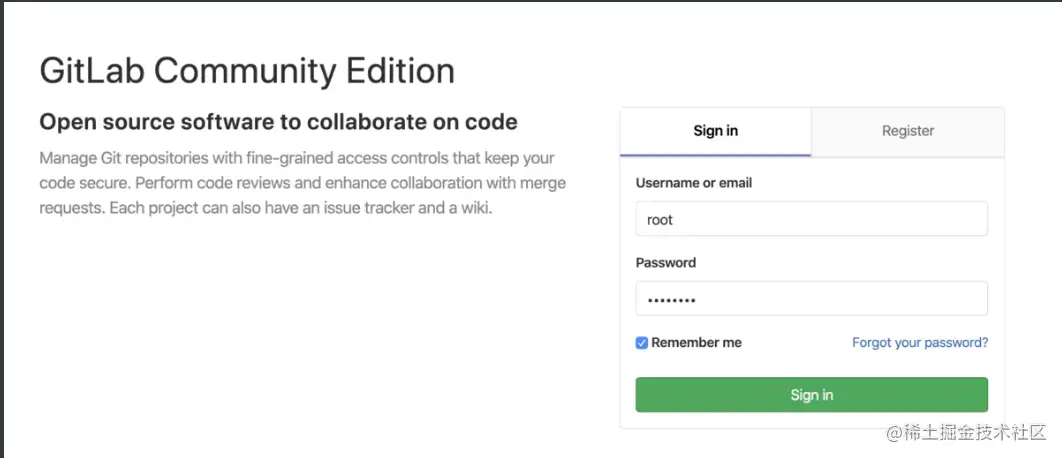
Task: Click the line starting code secure
Action: point(302,184)
